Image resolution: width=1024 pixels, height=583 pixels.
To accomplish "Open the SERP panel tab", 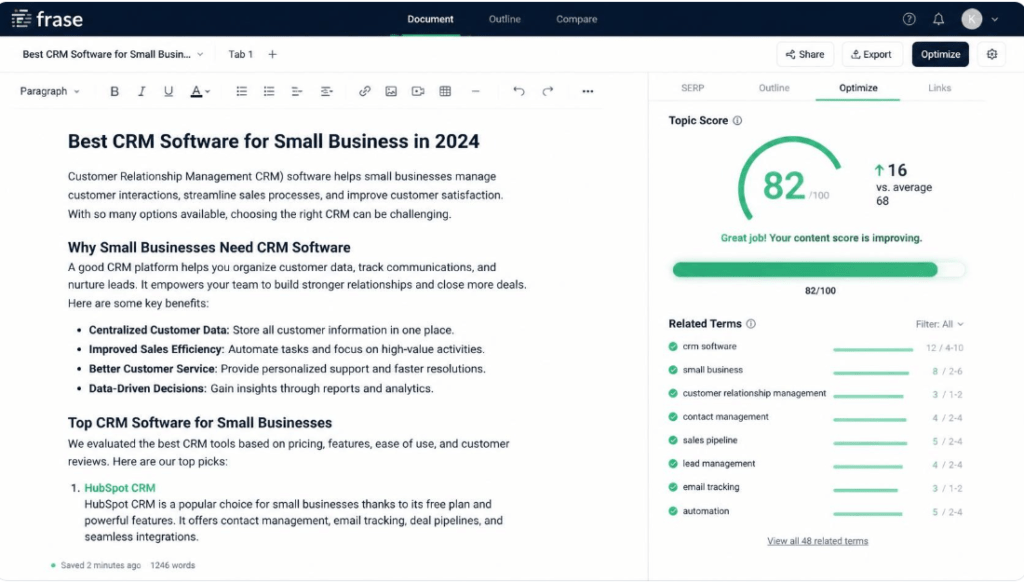I will tap(692, 87).
